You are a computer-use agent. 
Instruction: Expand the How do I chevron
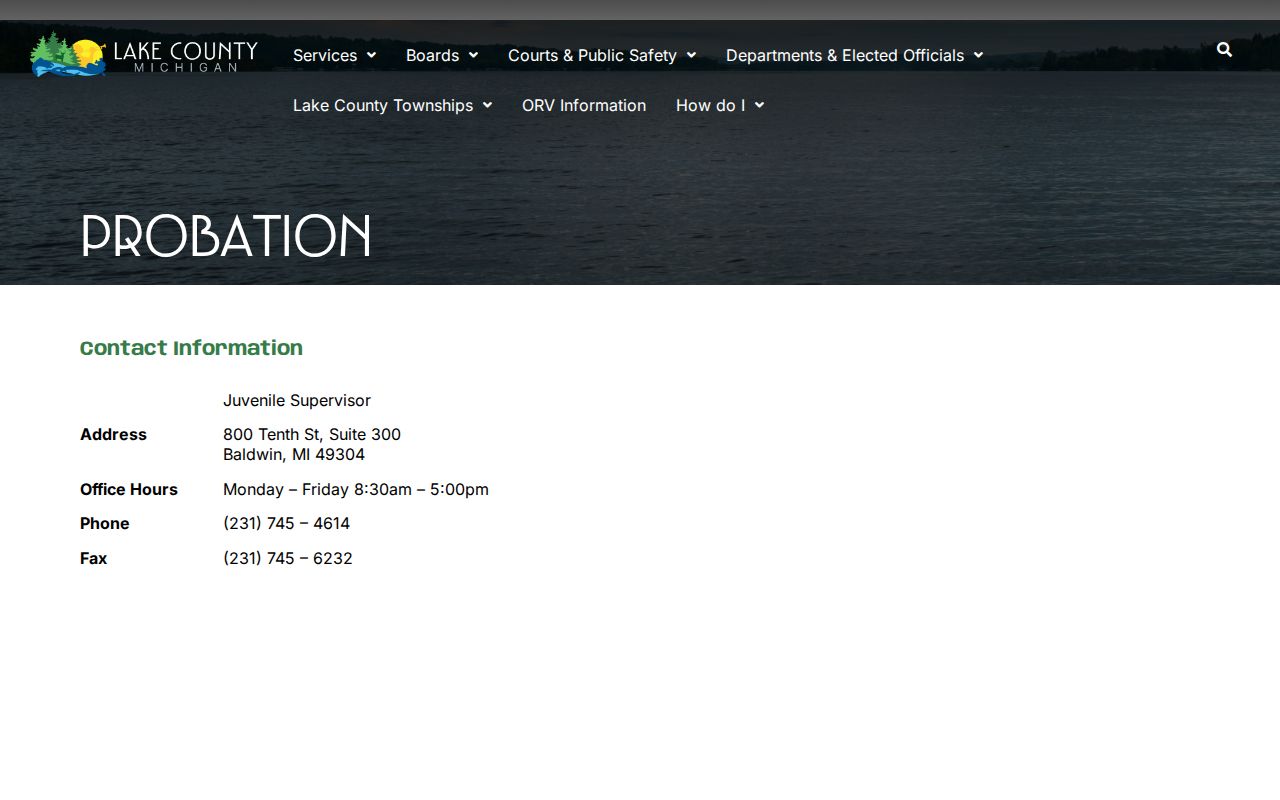759,105
